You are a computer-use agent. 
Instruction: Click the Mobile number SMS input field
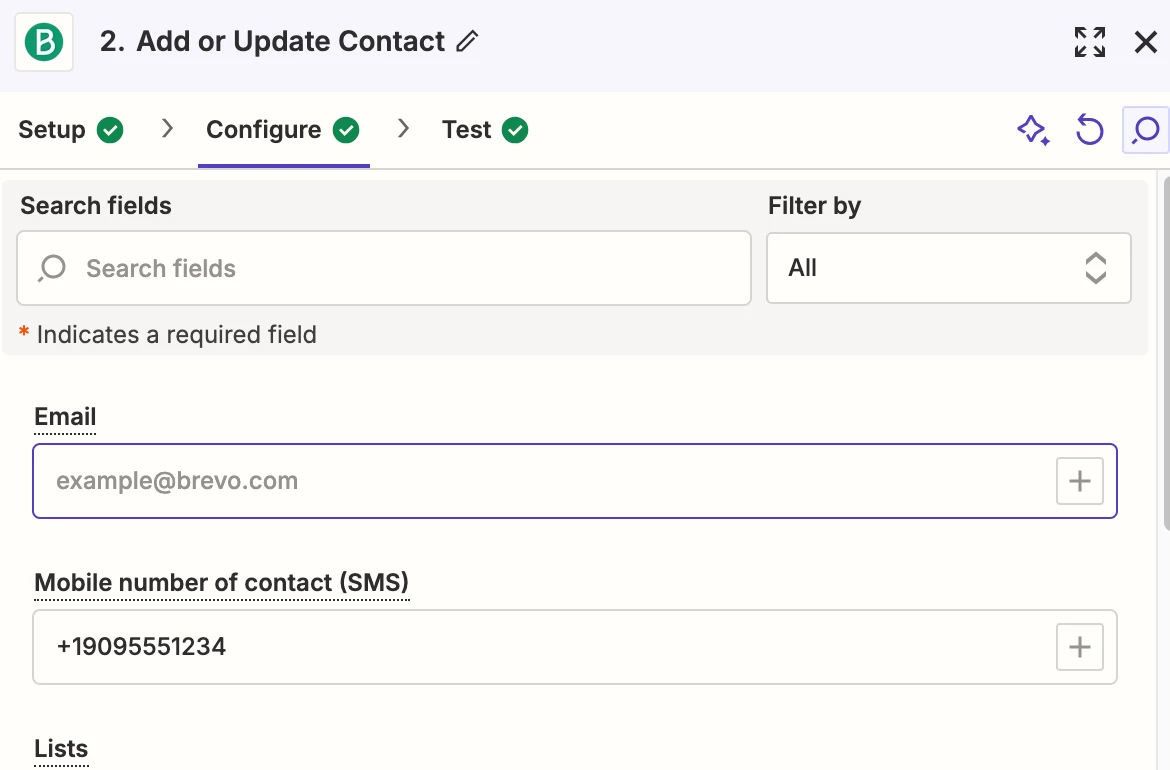click(540, 647)
